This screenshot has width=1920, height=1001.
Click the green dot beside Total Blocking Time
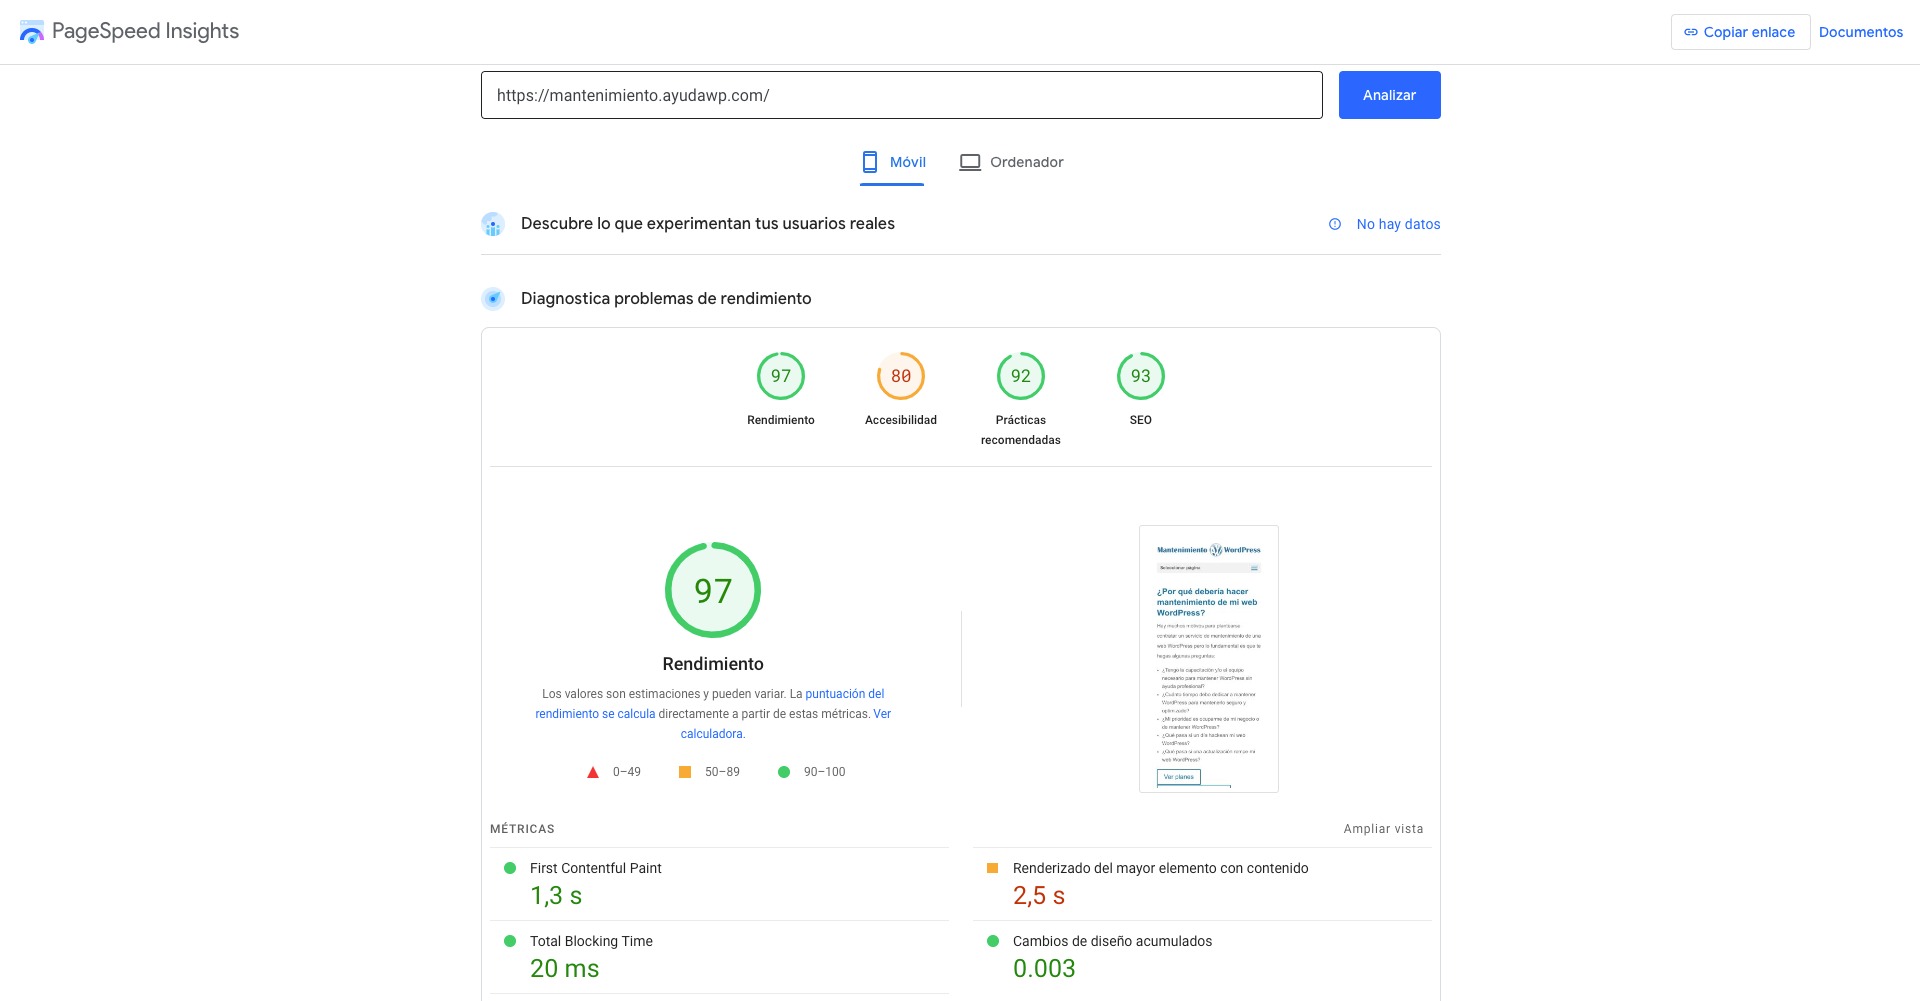(x=510, y=941)
